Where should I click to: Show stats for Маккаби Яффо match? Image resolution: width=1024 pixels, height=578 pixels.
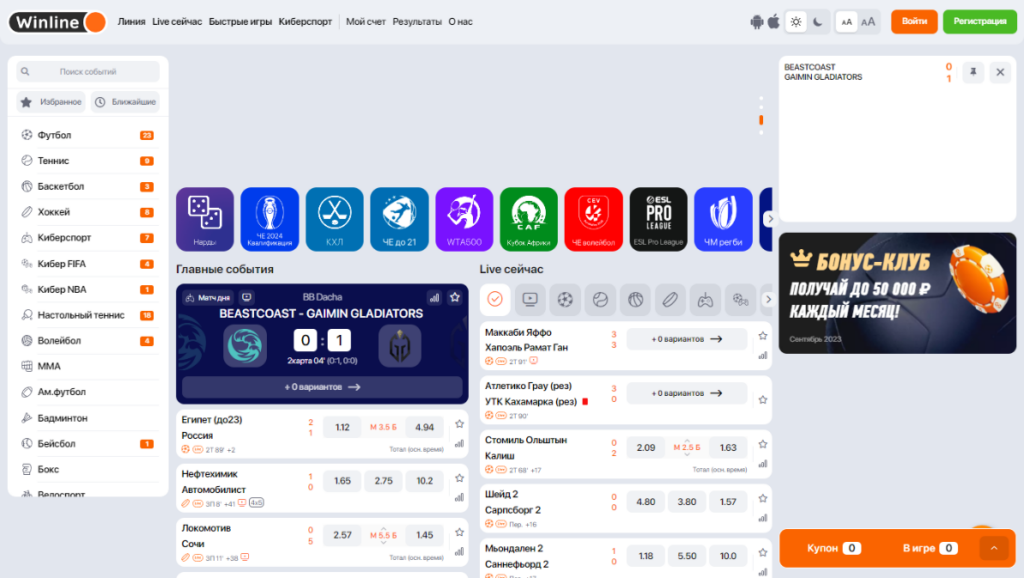763,356
